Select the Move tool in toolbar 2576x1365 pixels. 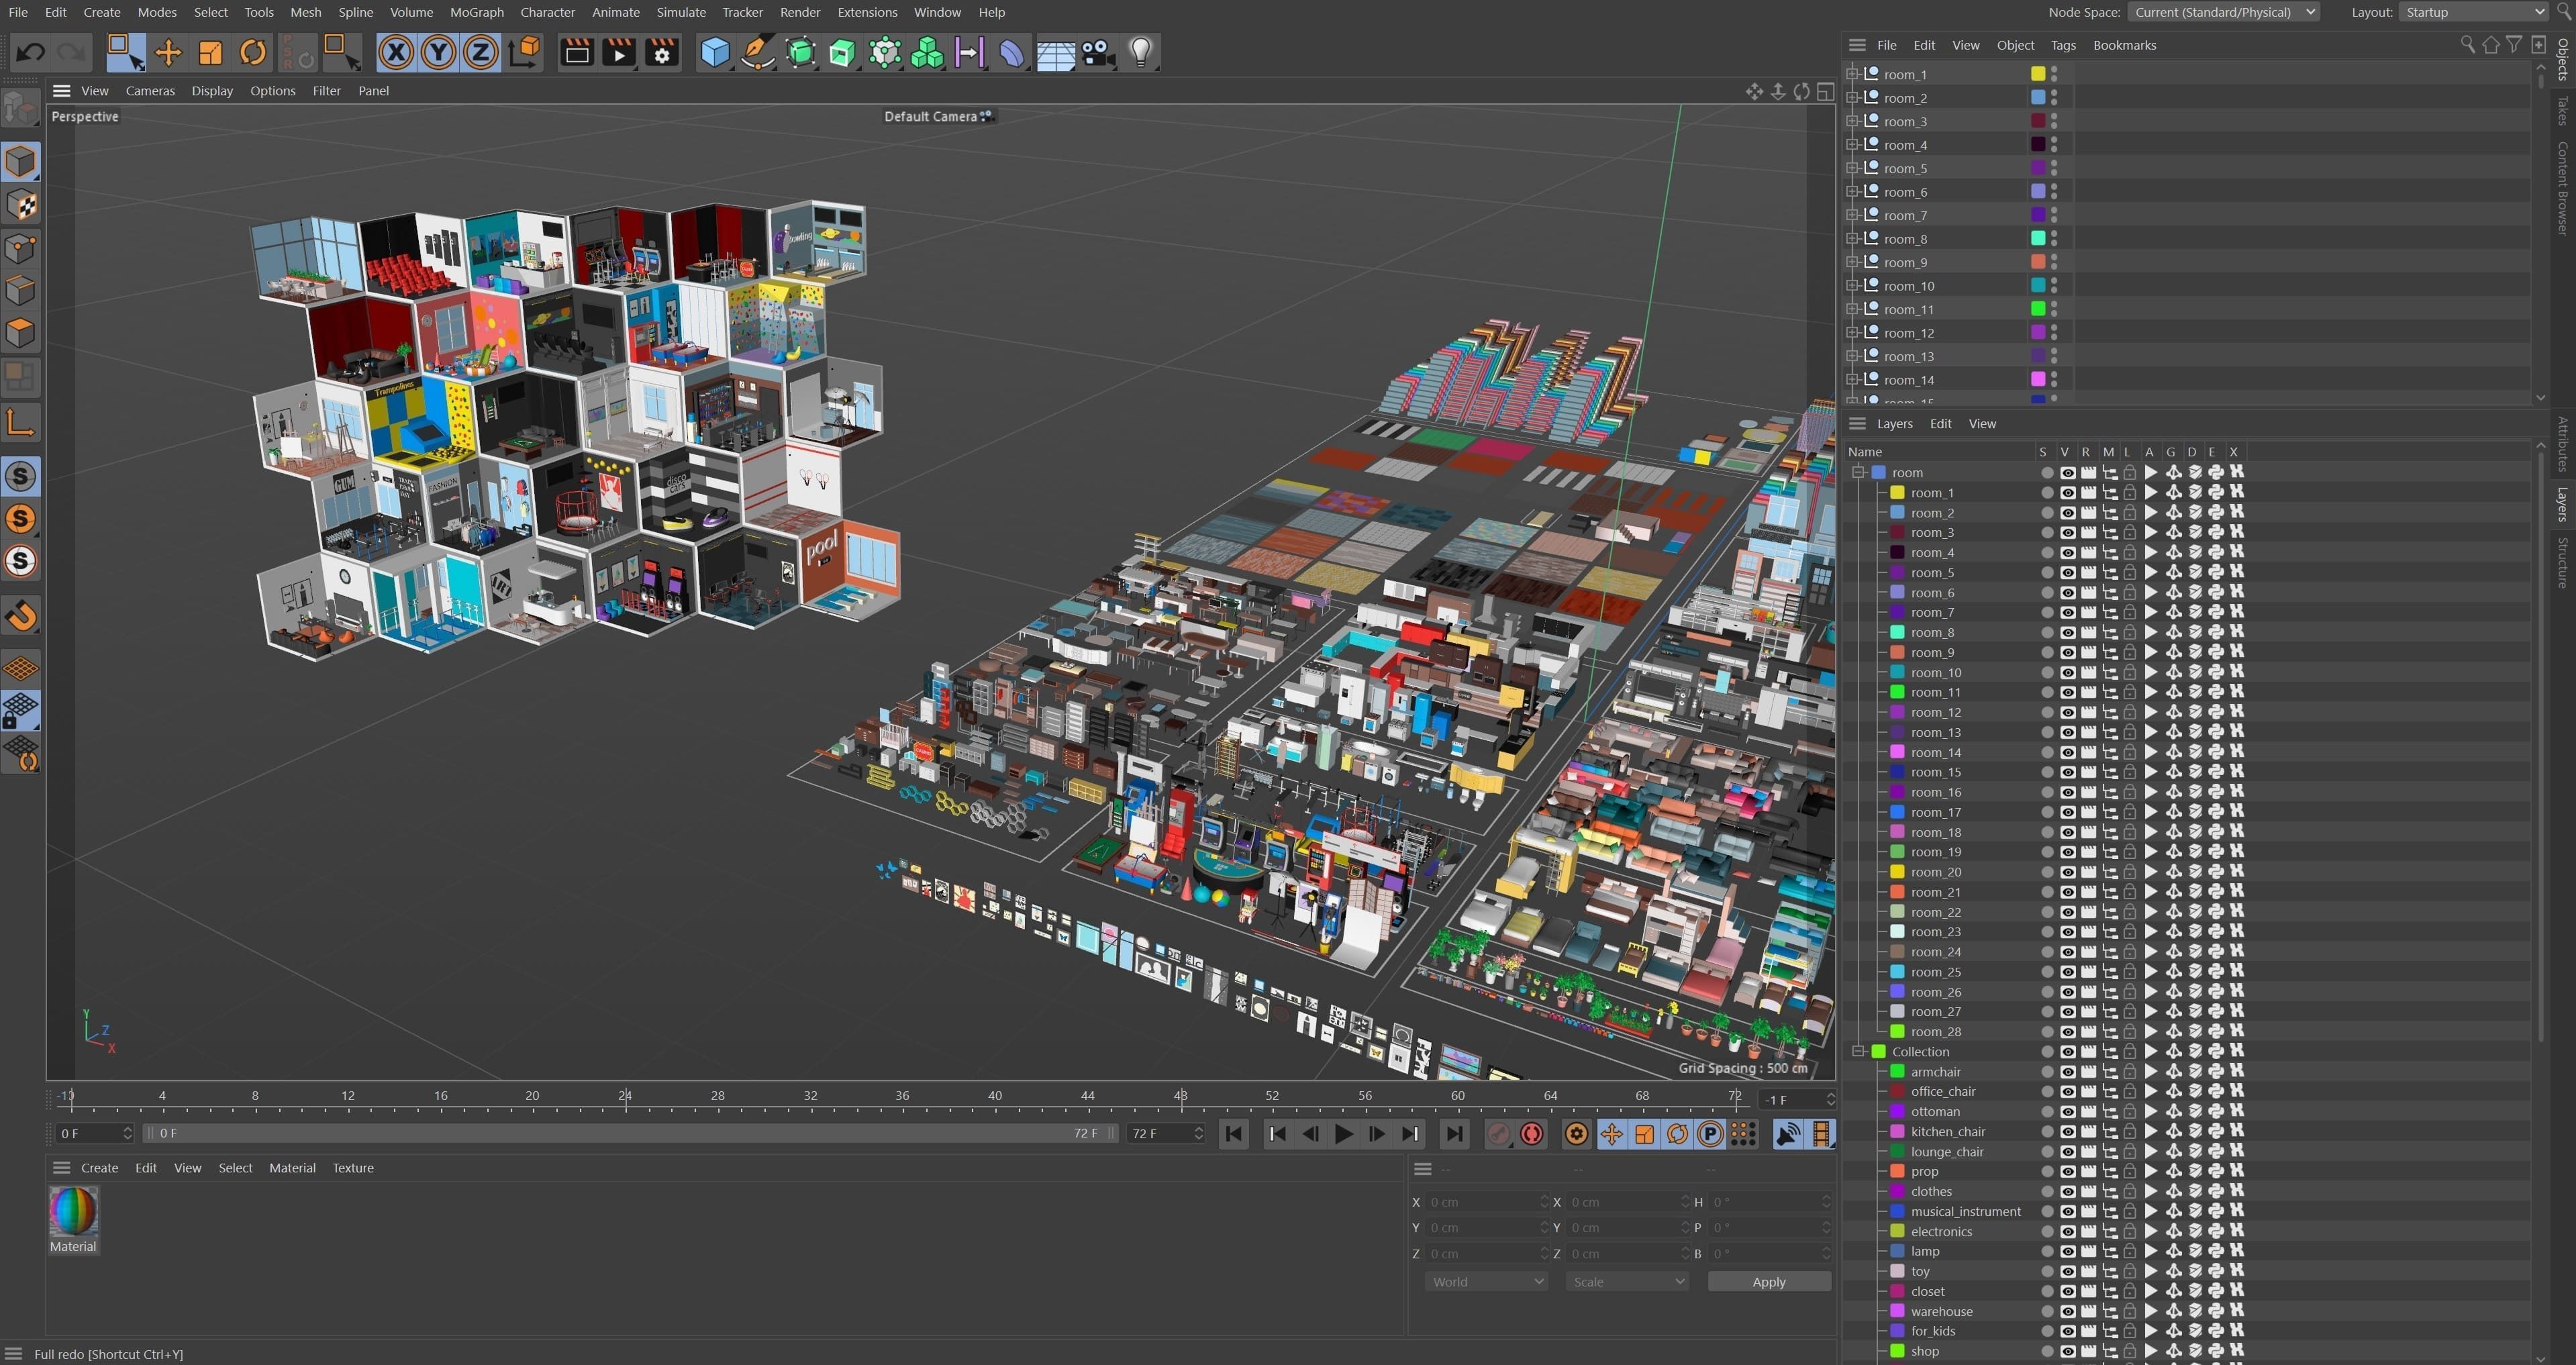coord(168,52)
